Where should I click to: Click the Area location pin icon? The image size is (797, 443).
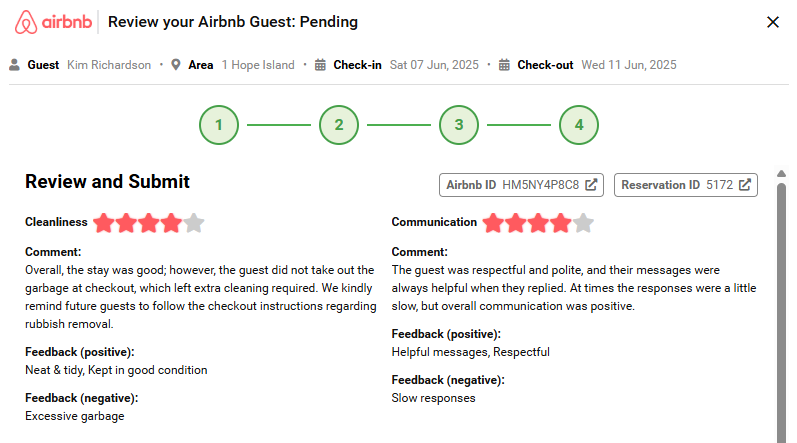(176, 65)
